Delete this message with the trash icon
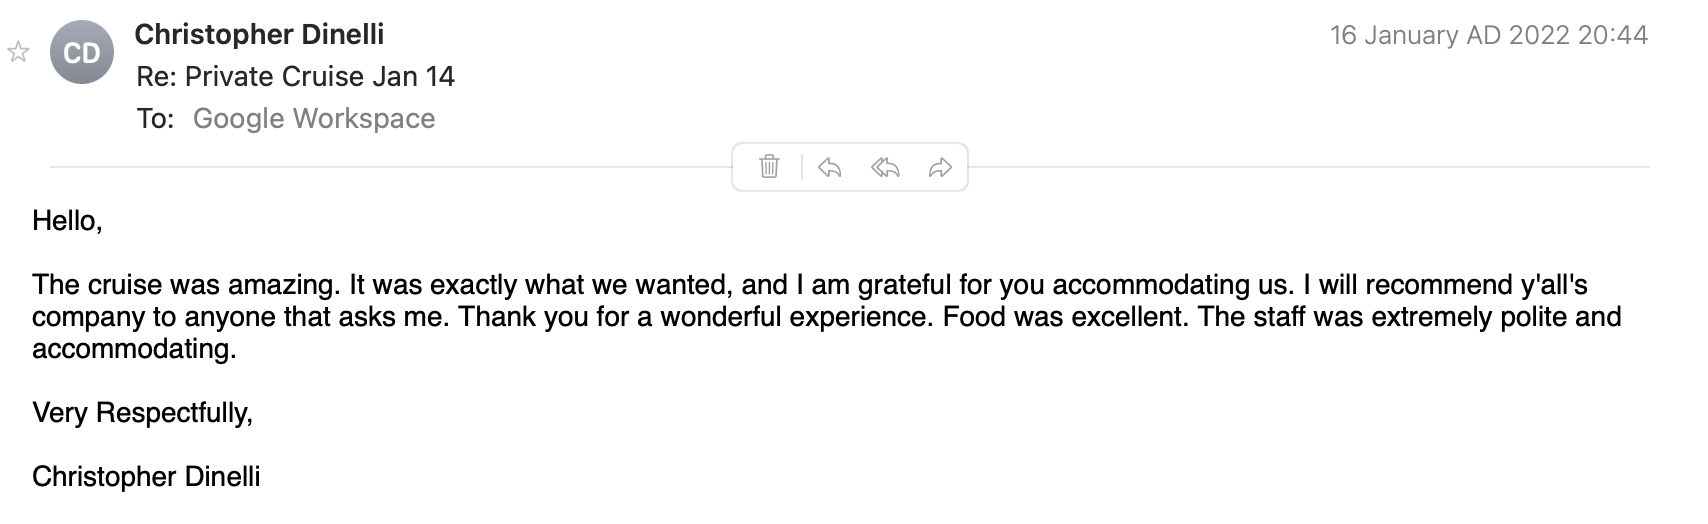Image resolution: width=1708 pixels, height=524 pixels. tap(769, 167)
